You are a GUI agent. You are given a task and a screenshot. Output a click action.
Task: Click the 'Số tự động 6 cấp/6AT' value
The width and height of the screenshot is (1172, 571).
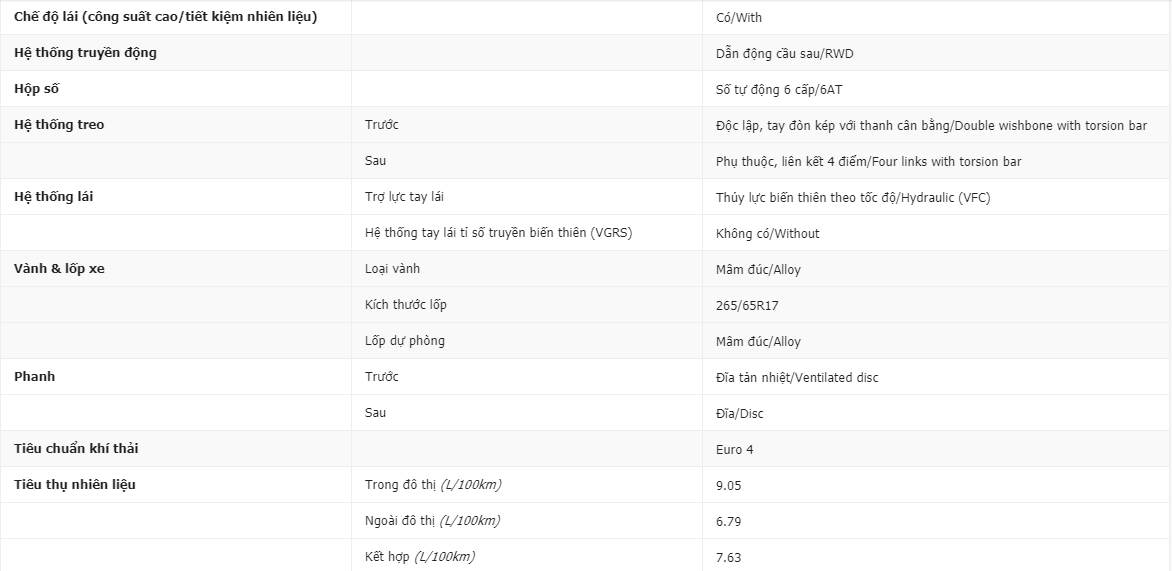pyautogui.click(x=780, y=90)
